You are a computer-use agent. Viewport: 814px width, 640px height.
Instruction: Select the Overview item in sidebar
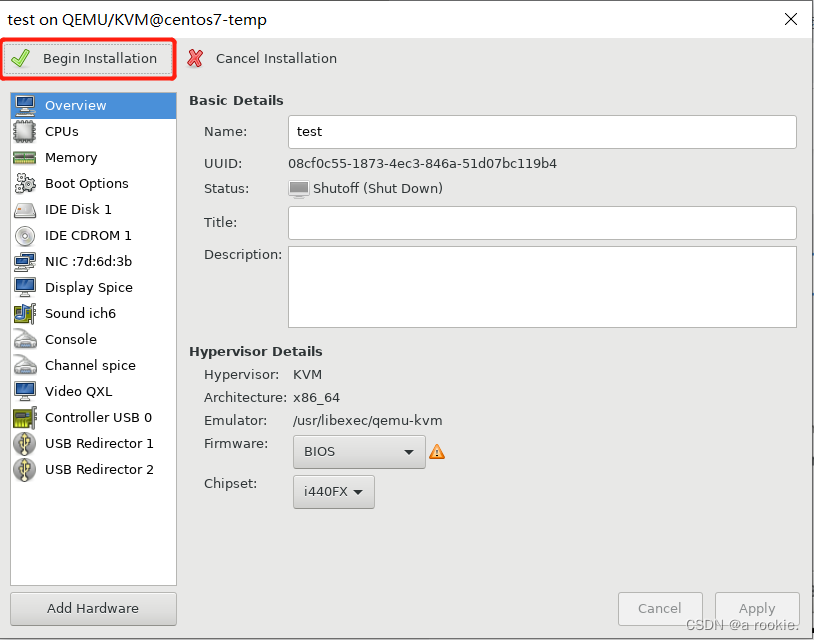75,106
